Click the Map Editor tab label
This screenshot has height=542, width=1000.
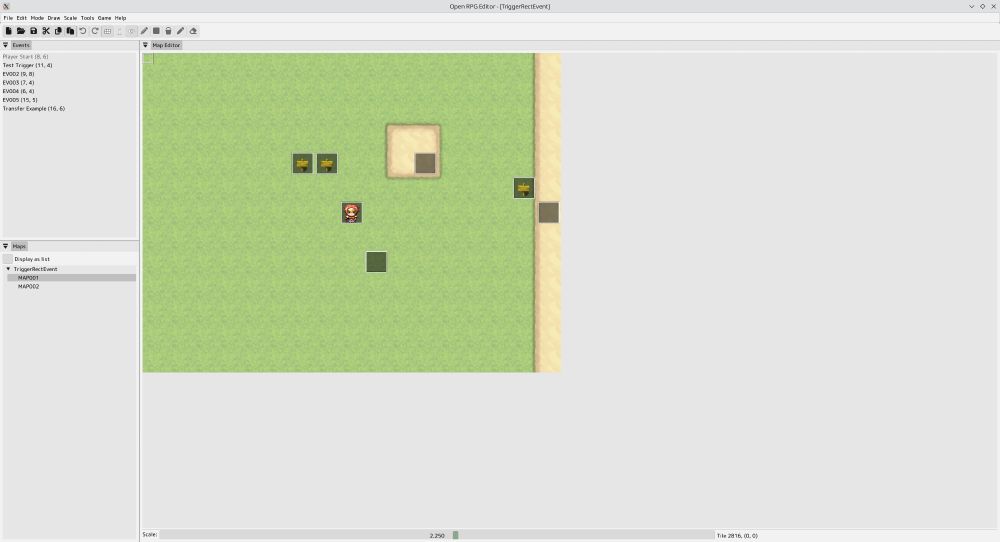[x=166, y=45]
